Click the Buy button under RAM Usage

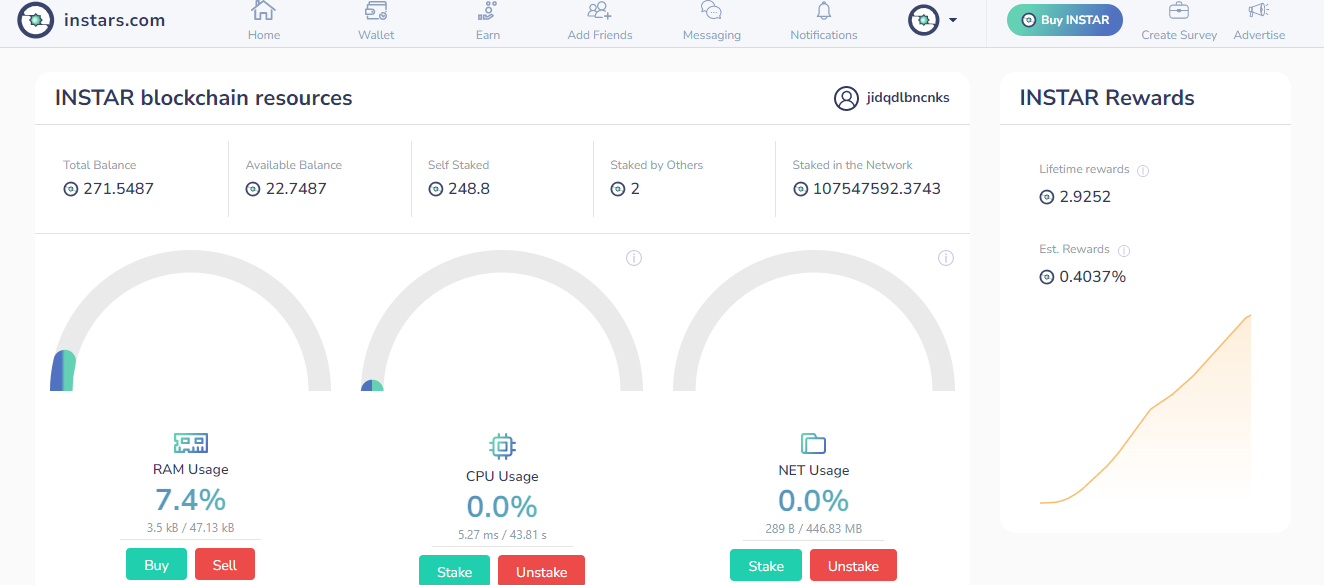pos(157,565)
